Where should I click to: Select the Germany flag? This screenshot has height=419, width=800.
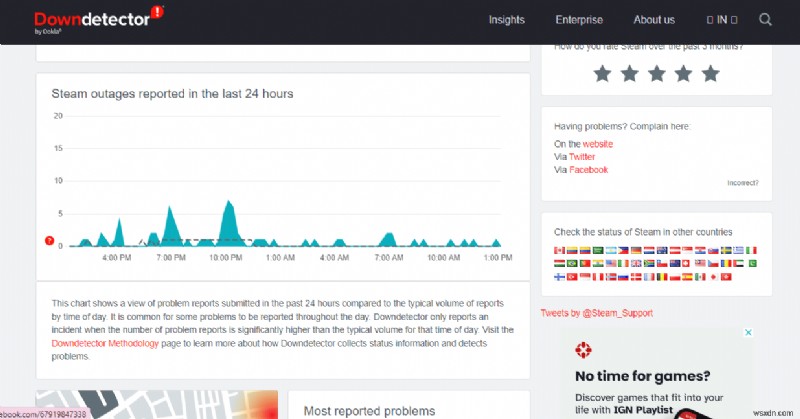pos(636,250)
